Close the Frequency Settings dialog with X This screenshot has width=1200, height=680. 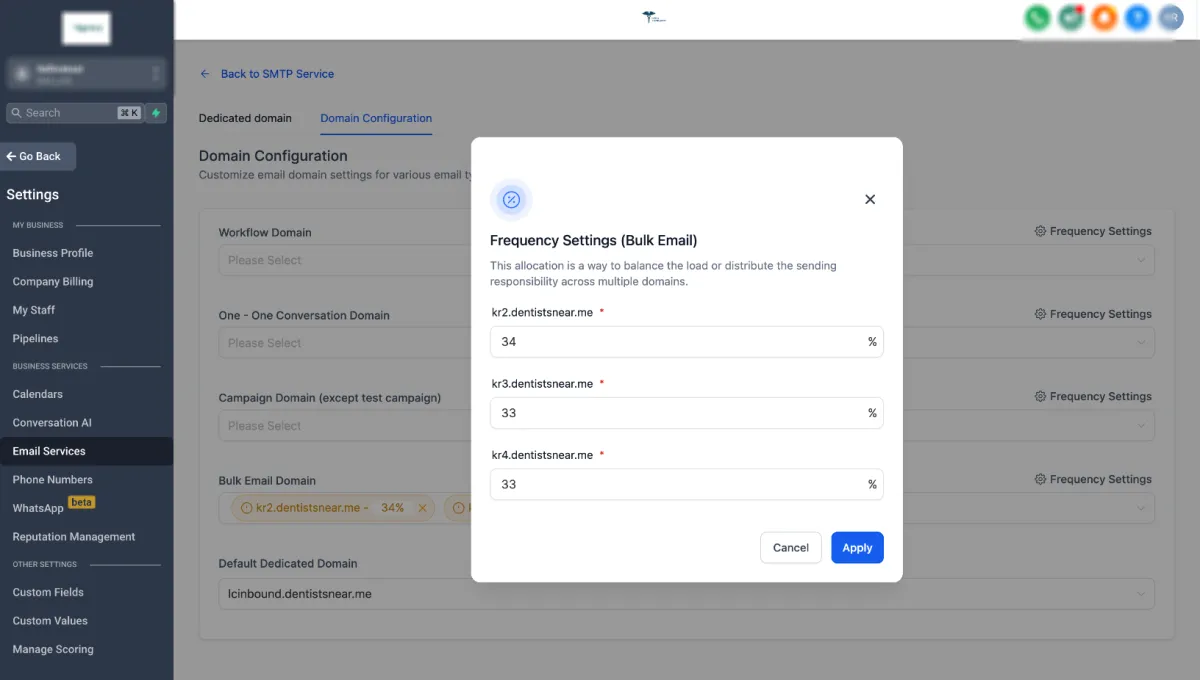870,199
